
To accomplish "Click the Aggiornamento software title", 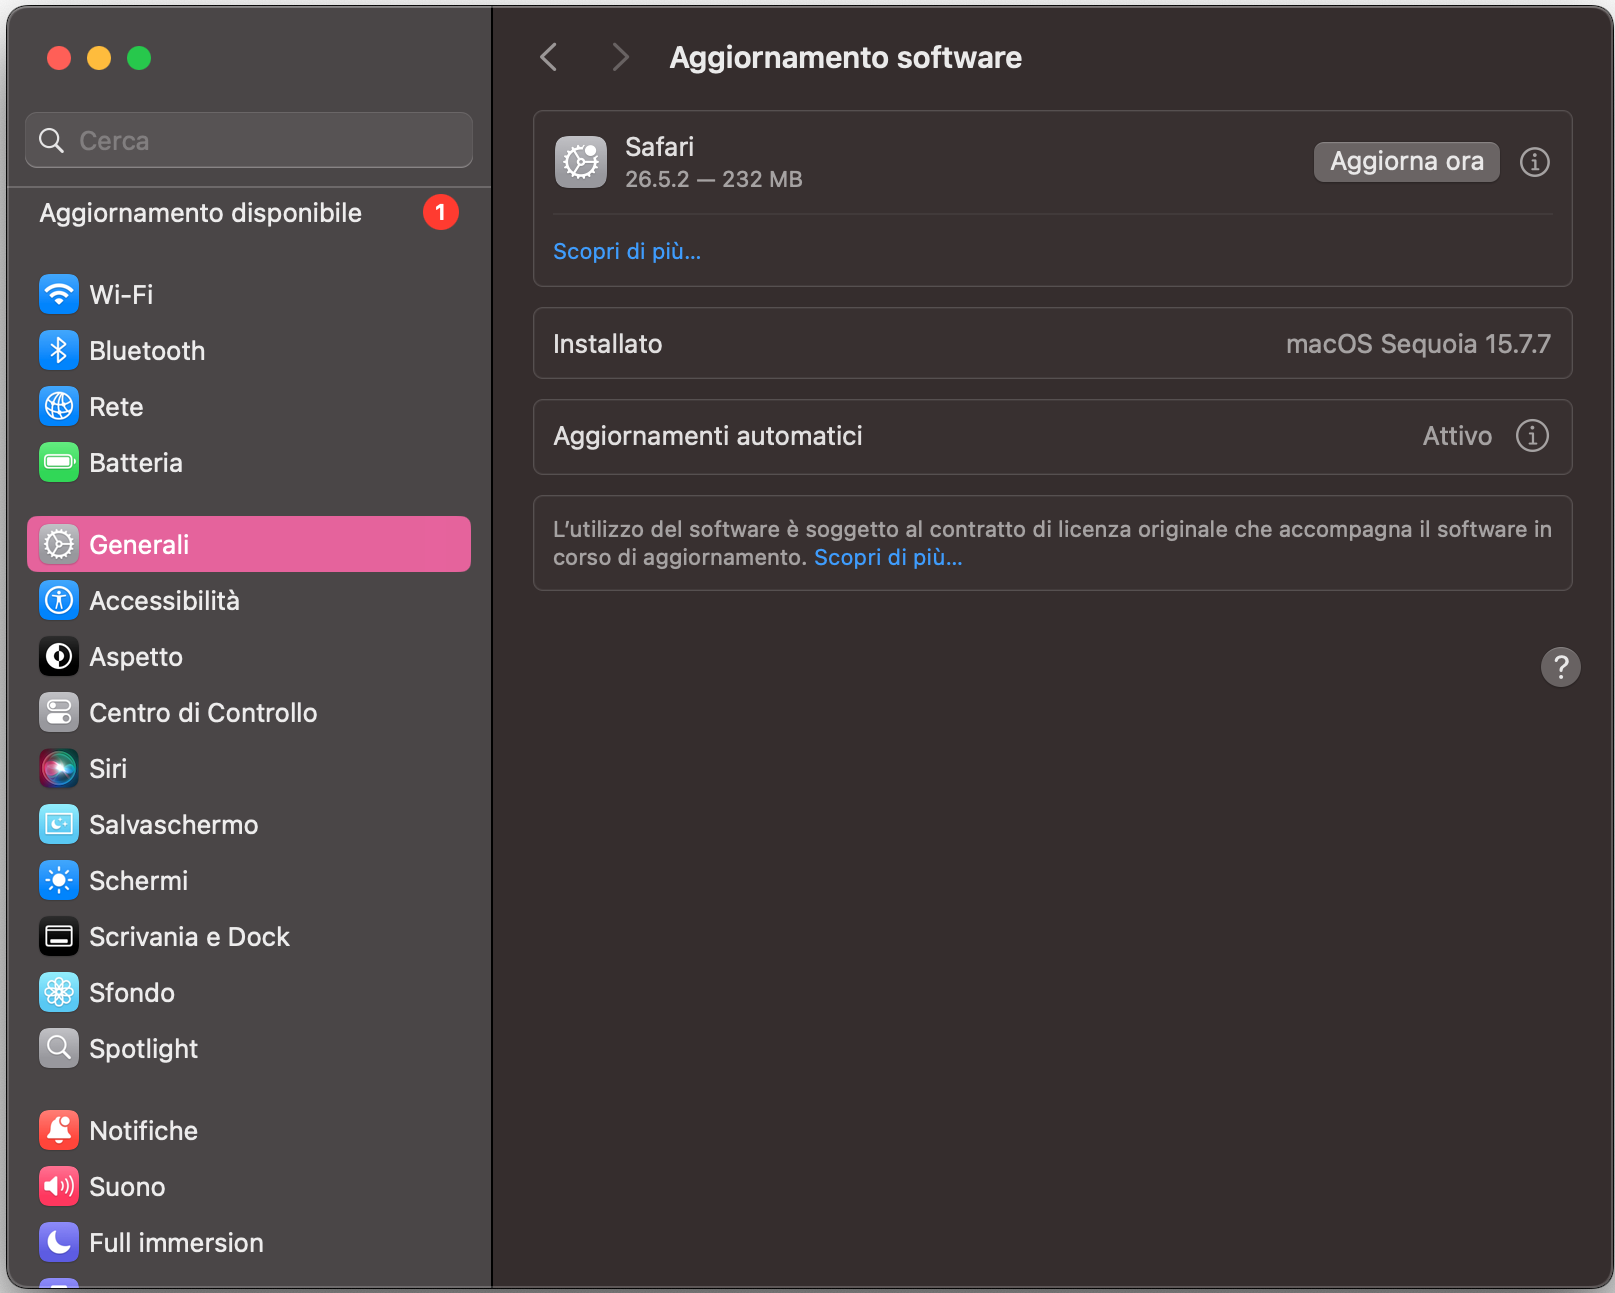I will point(845,57).
